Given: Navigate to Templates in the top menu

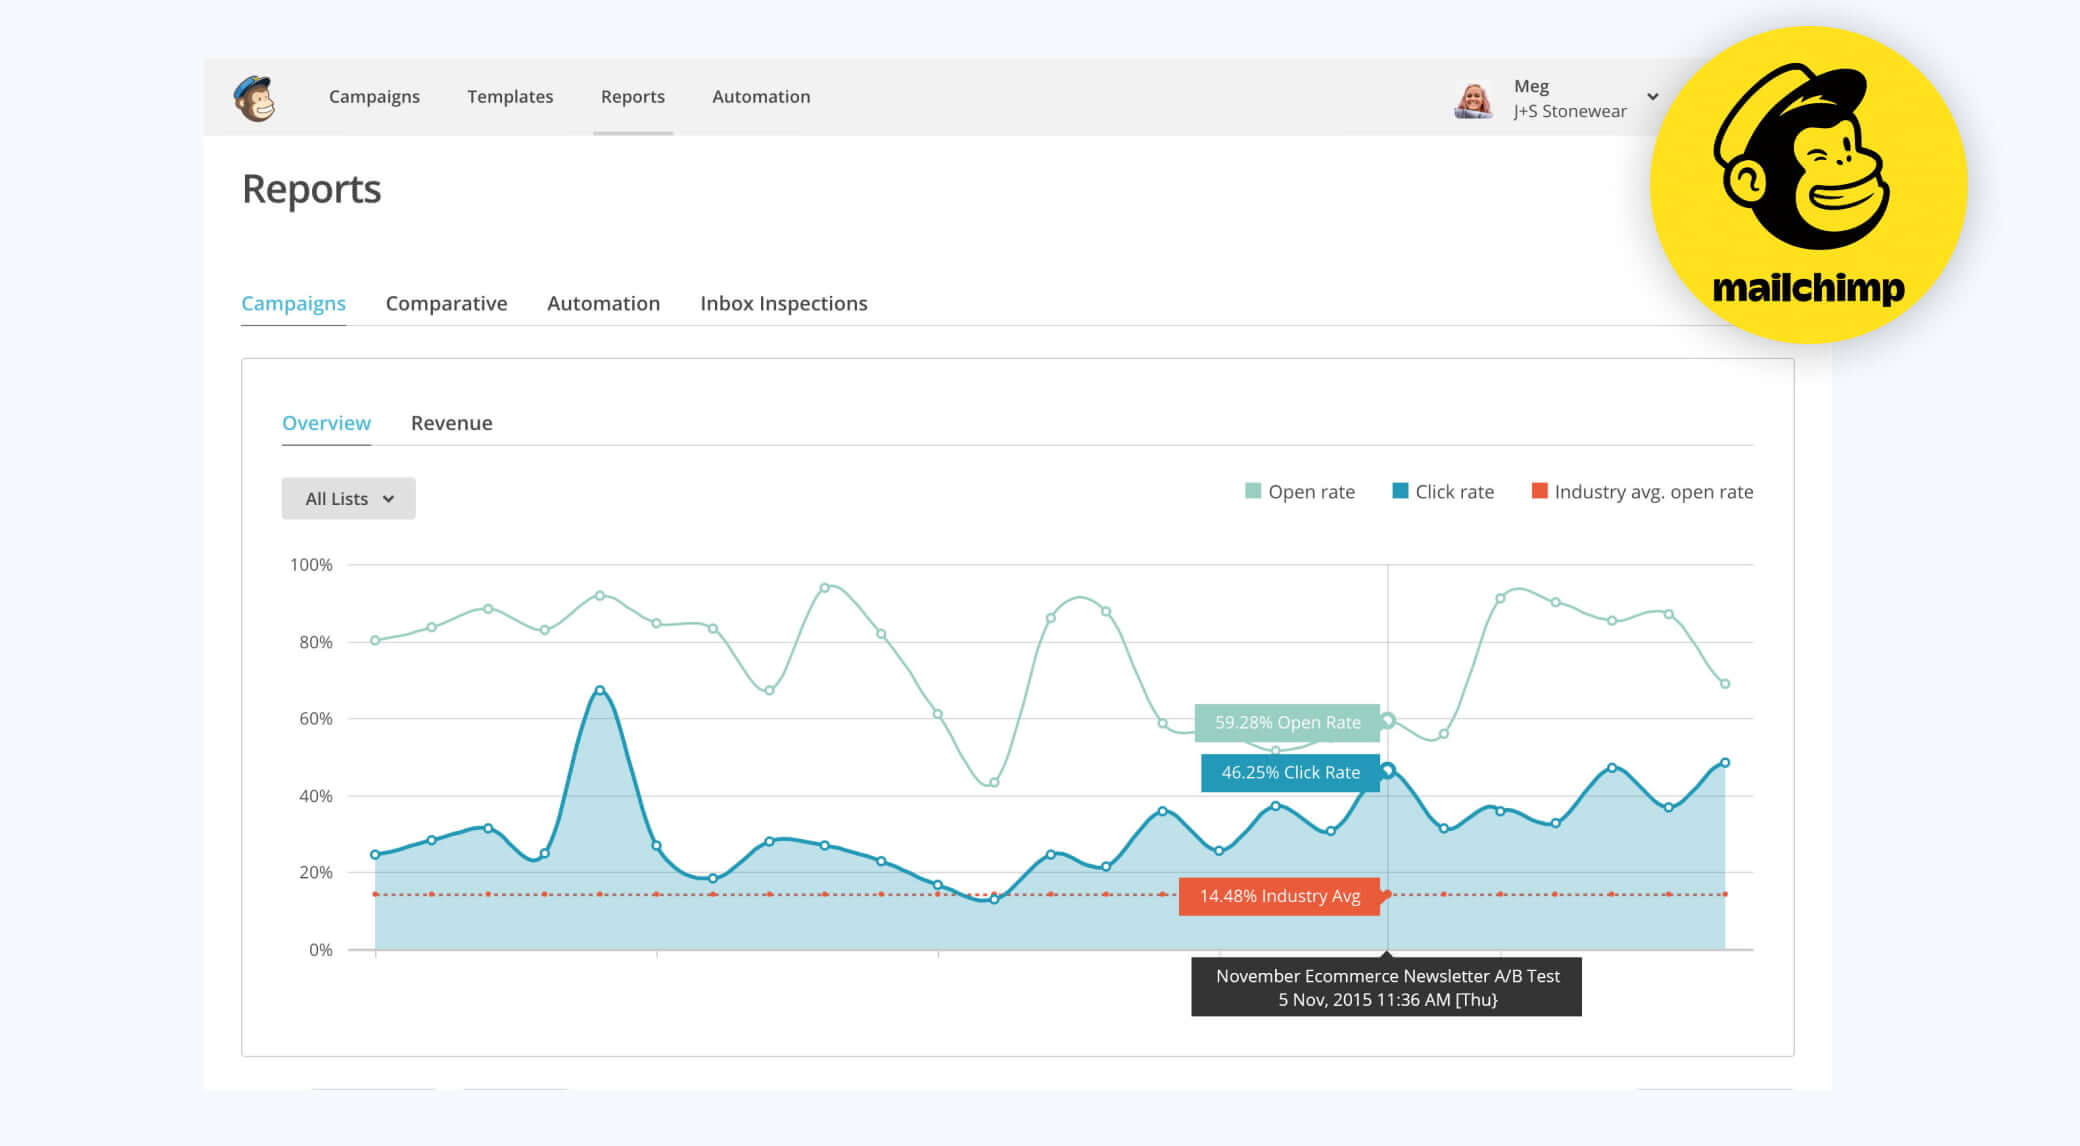Looking at the screenshot, I should 510,96.
